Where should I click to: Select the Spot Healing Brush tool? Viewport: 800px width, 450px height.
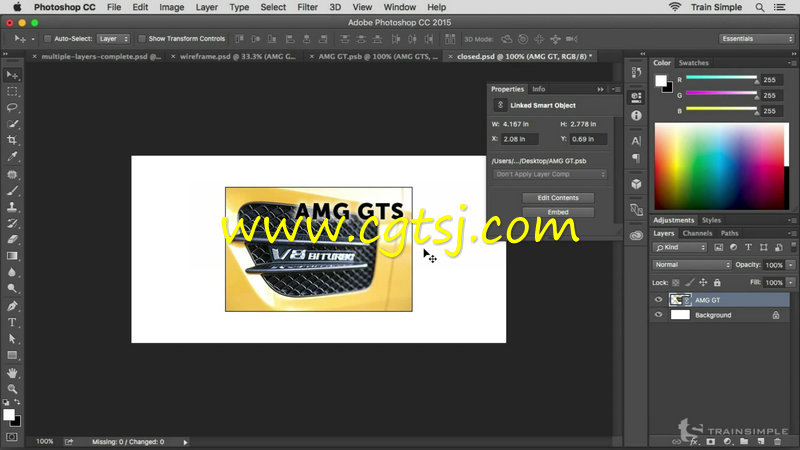[12, 174]
